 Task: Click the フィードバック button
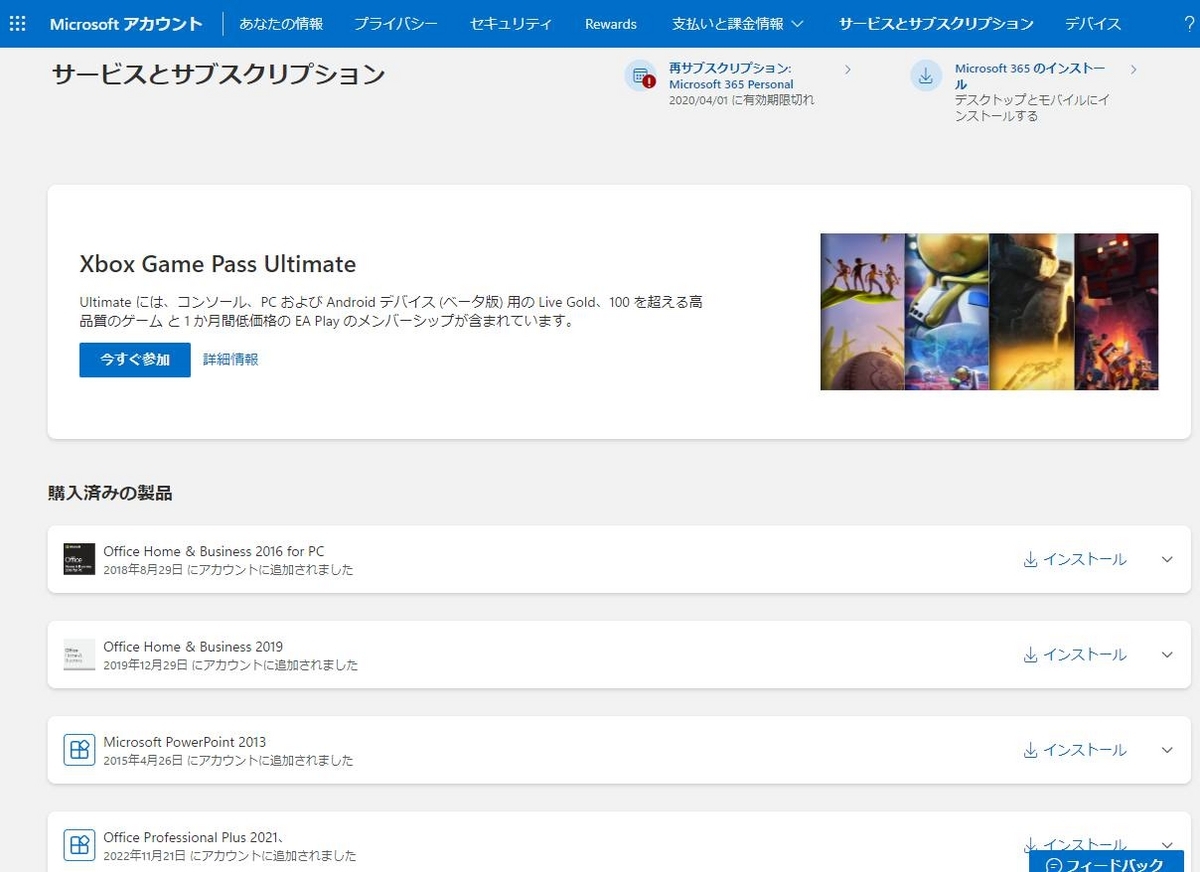[x=1106, y=863]
